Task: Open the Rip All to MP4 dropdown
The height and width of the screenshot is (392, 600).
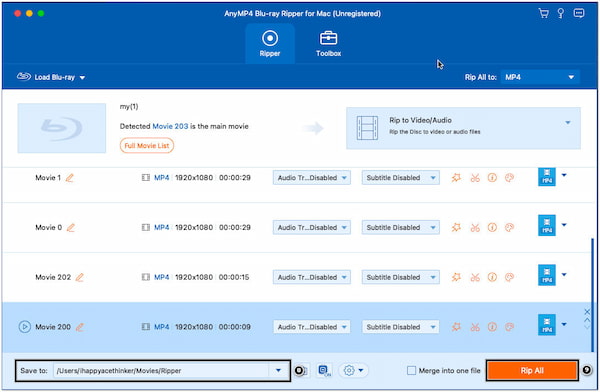Action: (540, 77)
